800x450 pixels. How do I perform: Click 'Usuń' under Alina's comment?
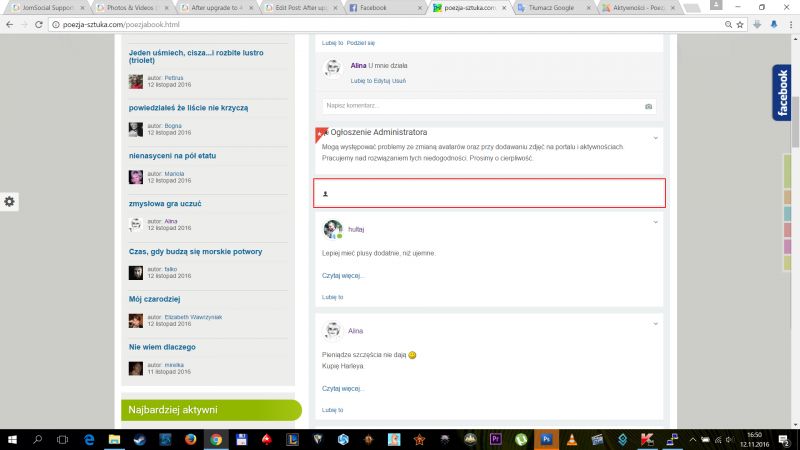pos(399,80)
